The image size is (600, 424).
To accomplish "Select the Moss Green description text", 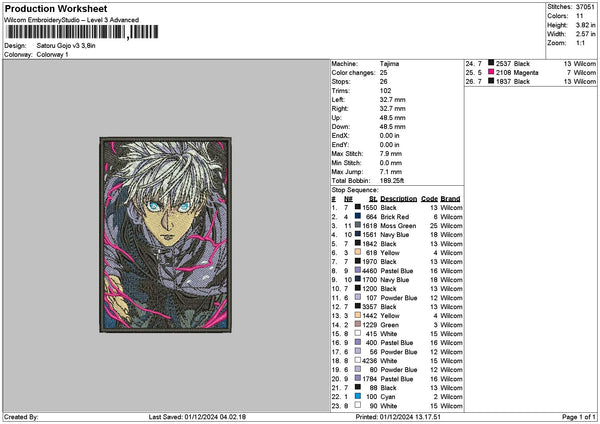I will coord(398,226).
